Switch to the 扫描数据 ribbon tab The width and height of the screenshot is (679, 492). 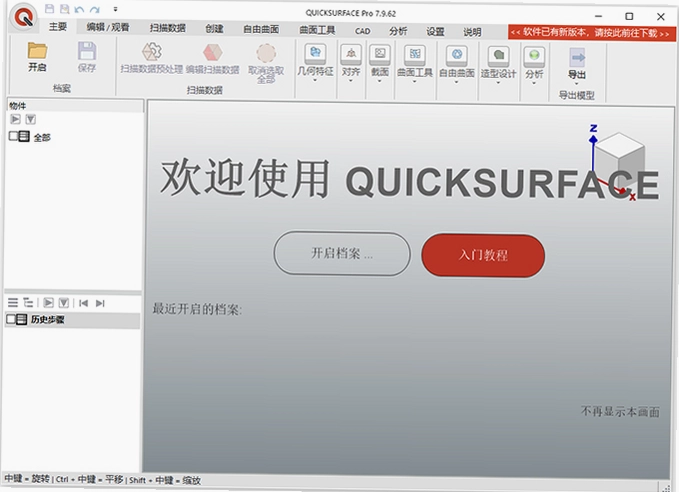pos(168,28)
